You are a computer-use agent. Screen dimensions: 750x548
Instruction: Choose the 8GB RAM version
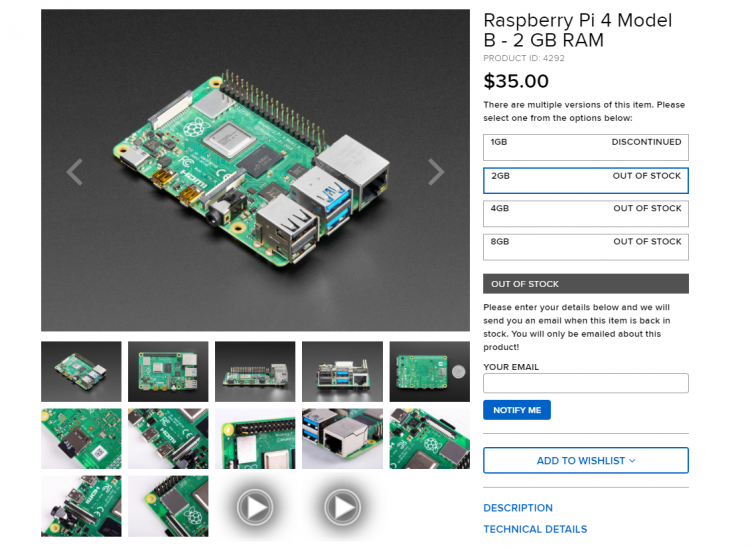(x=585, y=246)
